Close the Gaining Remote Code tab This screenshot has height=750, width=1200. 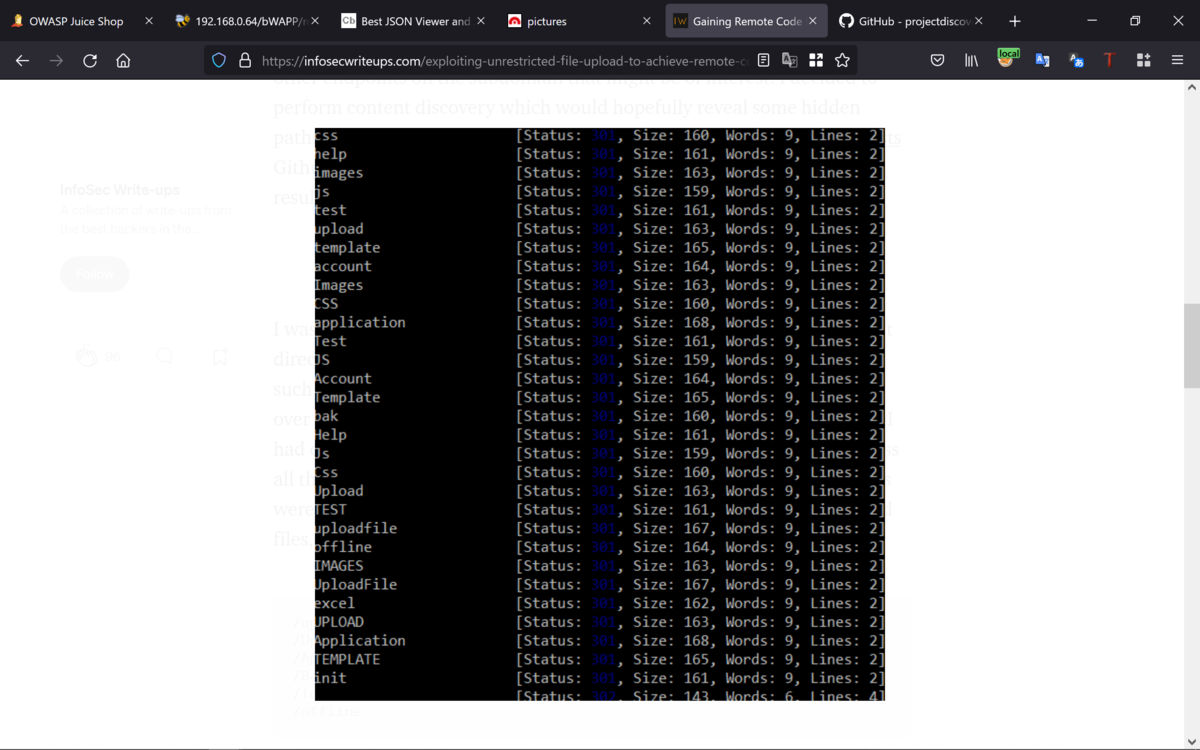[813, 21]
